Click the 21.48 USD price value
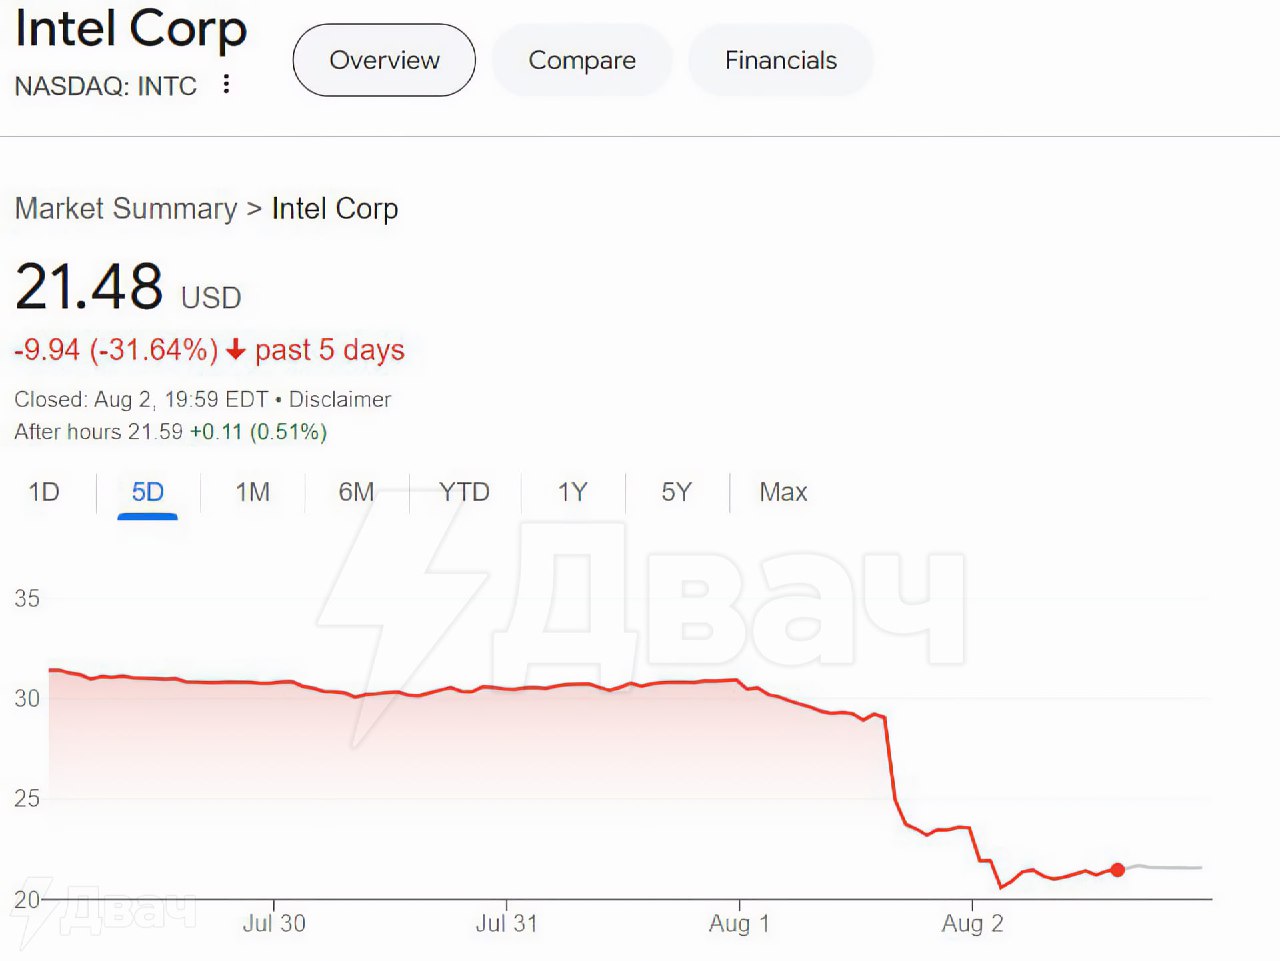1280x961 pixels. point(90,287)
